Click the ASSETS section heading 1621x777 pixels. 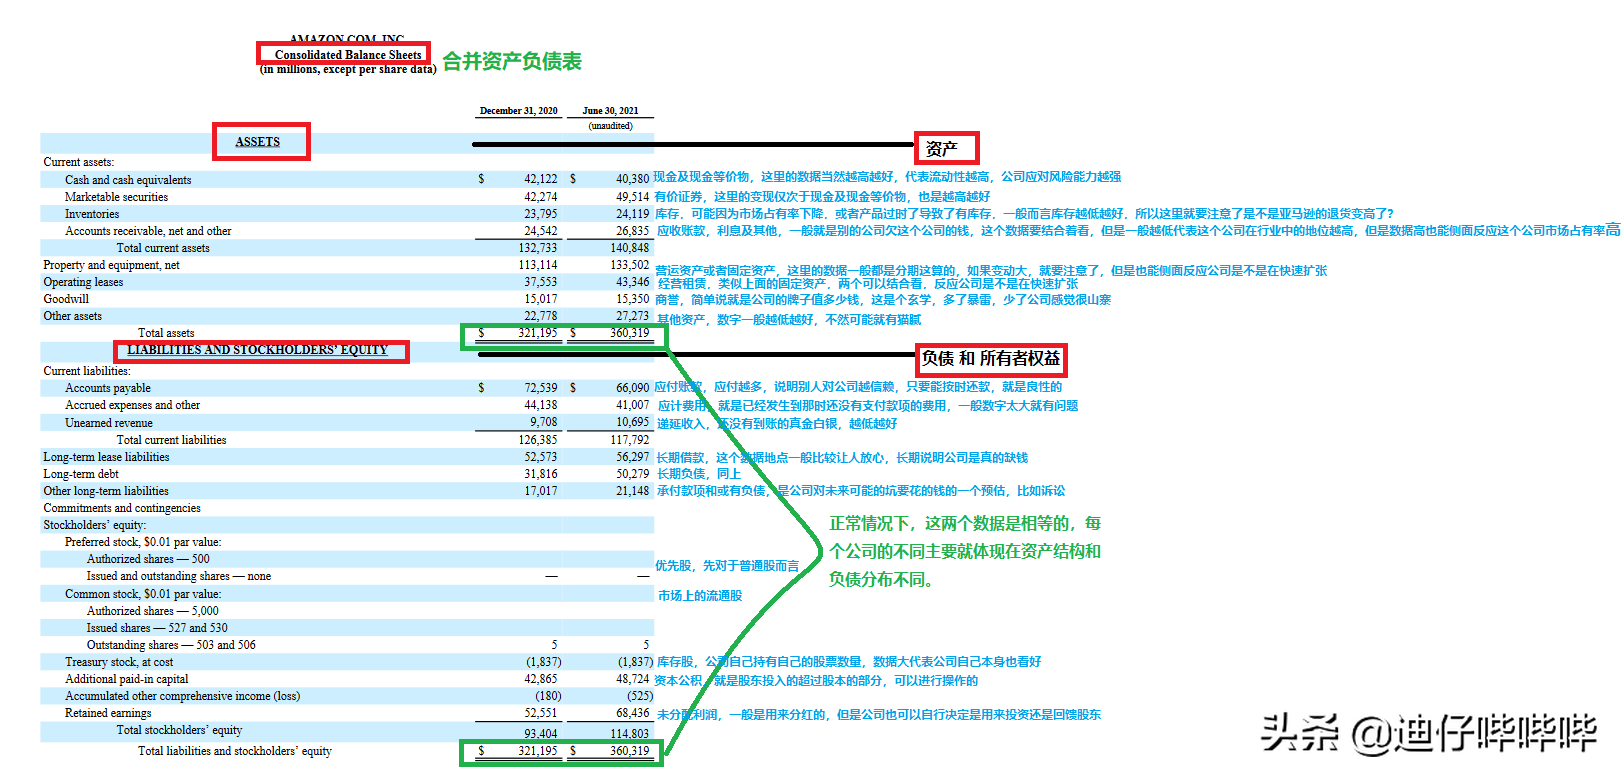[258, 142]
